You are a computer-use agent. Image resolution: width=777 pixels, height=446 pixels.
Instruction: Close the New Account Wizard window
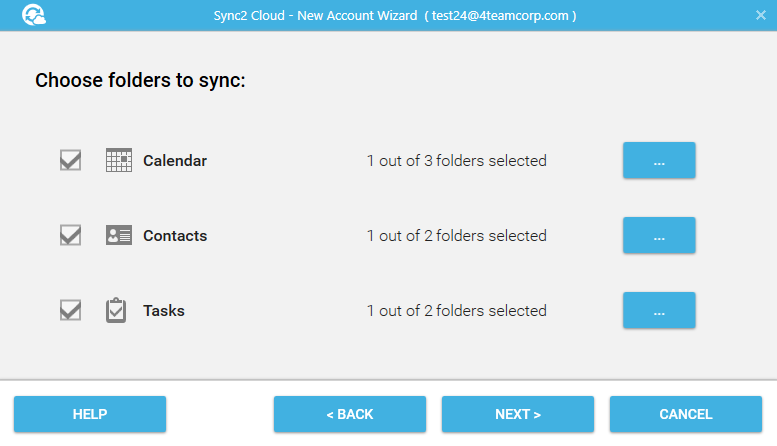pos(761,15)
